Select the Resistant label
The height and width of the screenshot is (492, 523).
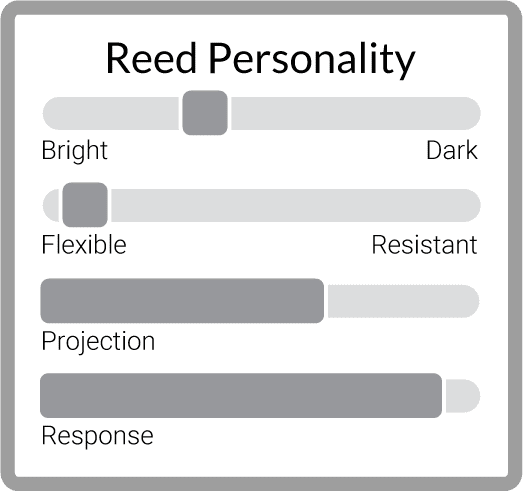tap(424, 245)
